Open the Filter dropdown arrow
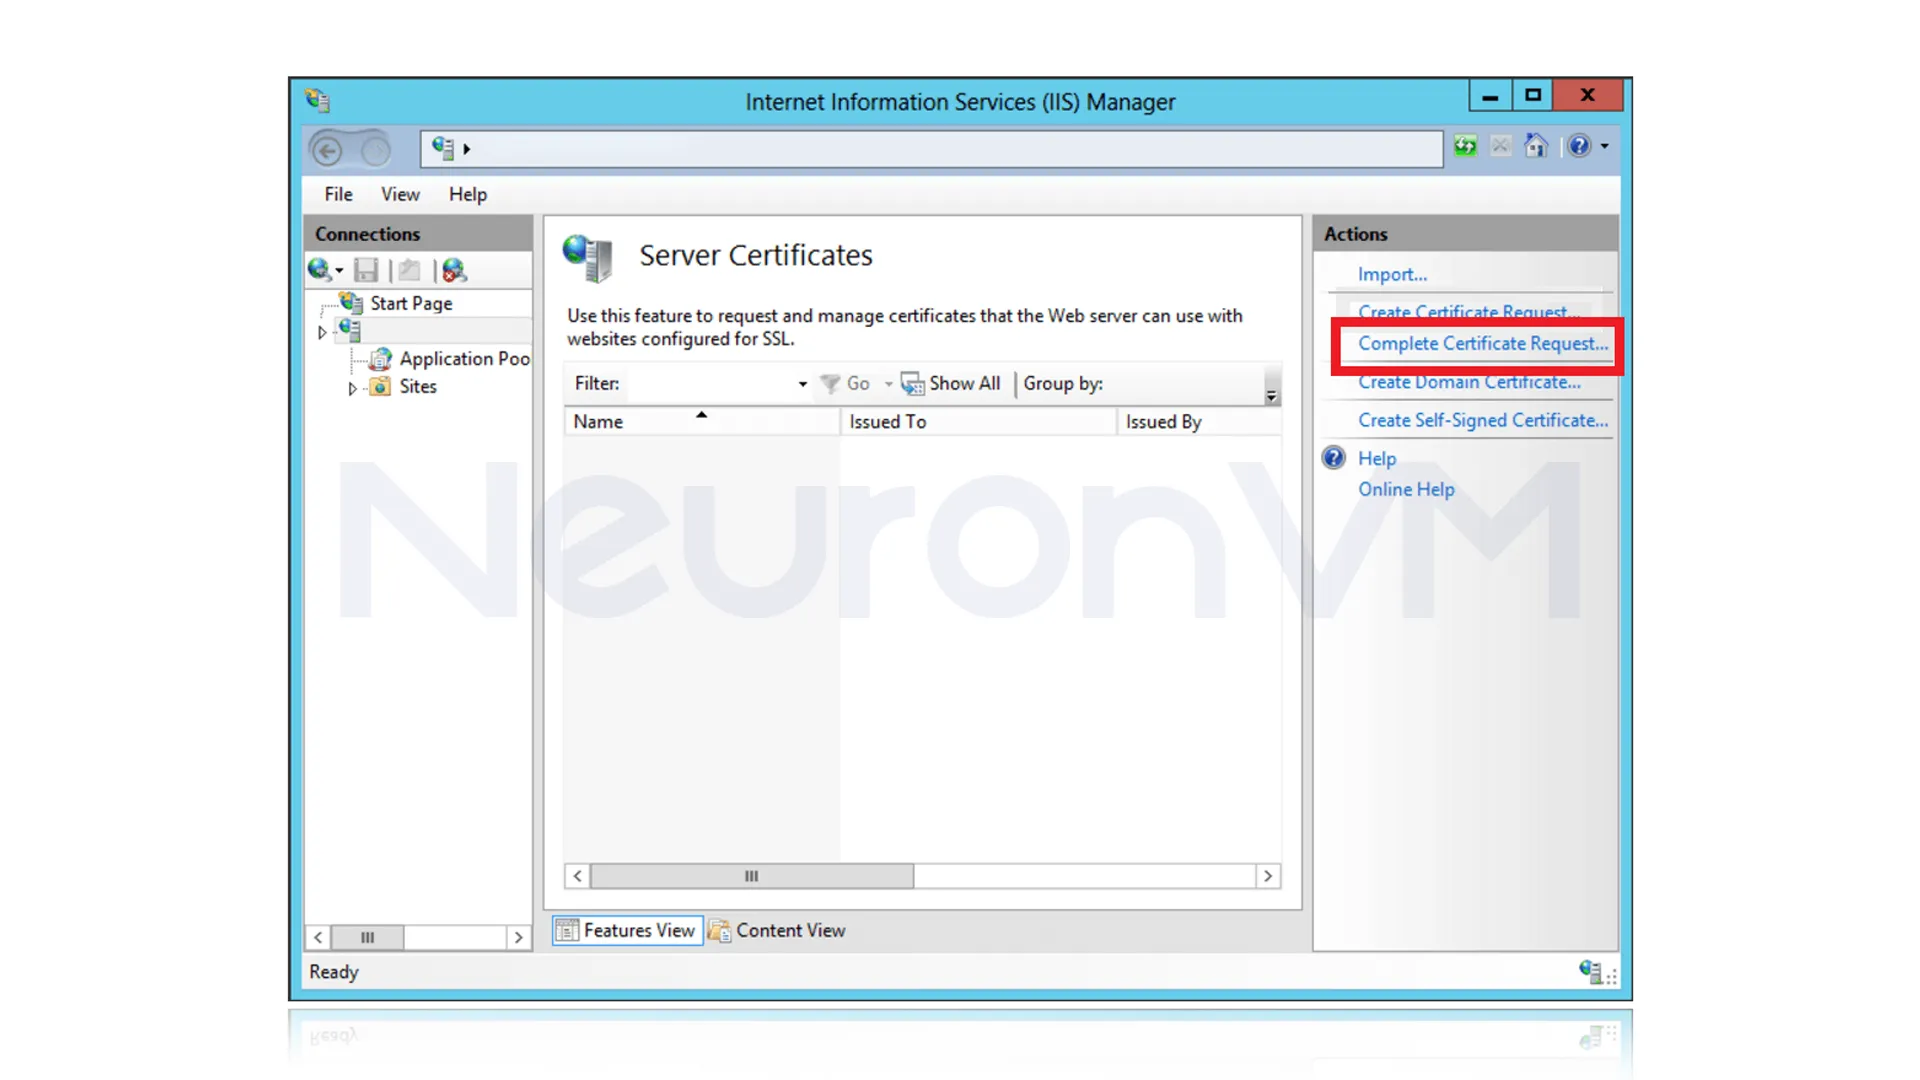 click(802, 384)
